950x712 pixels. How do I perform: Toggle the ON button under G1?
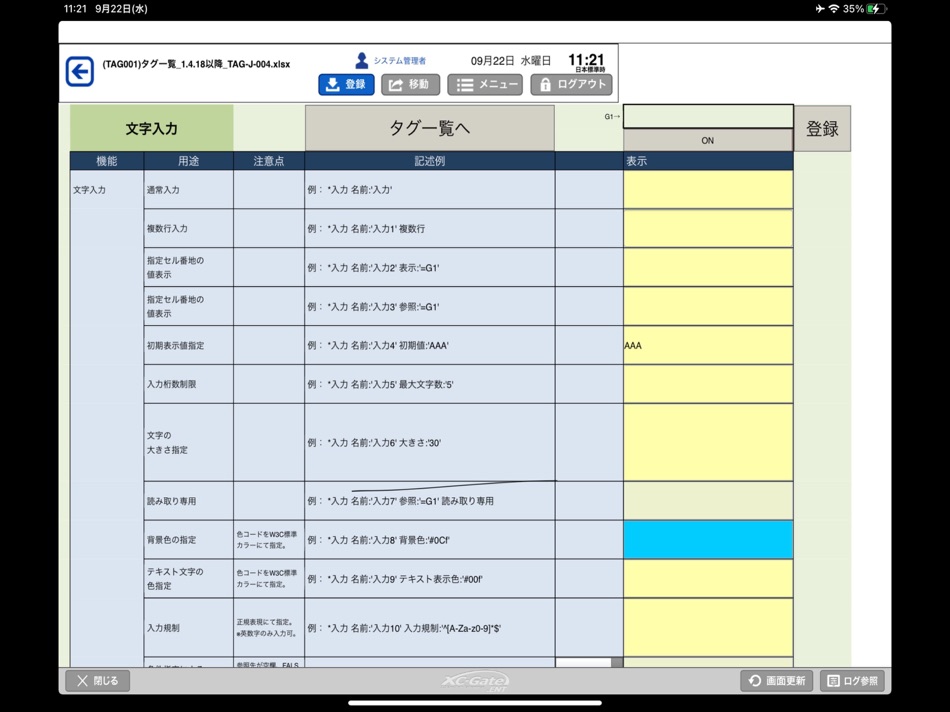708,140
